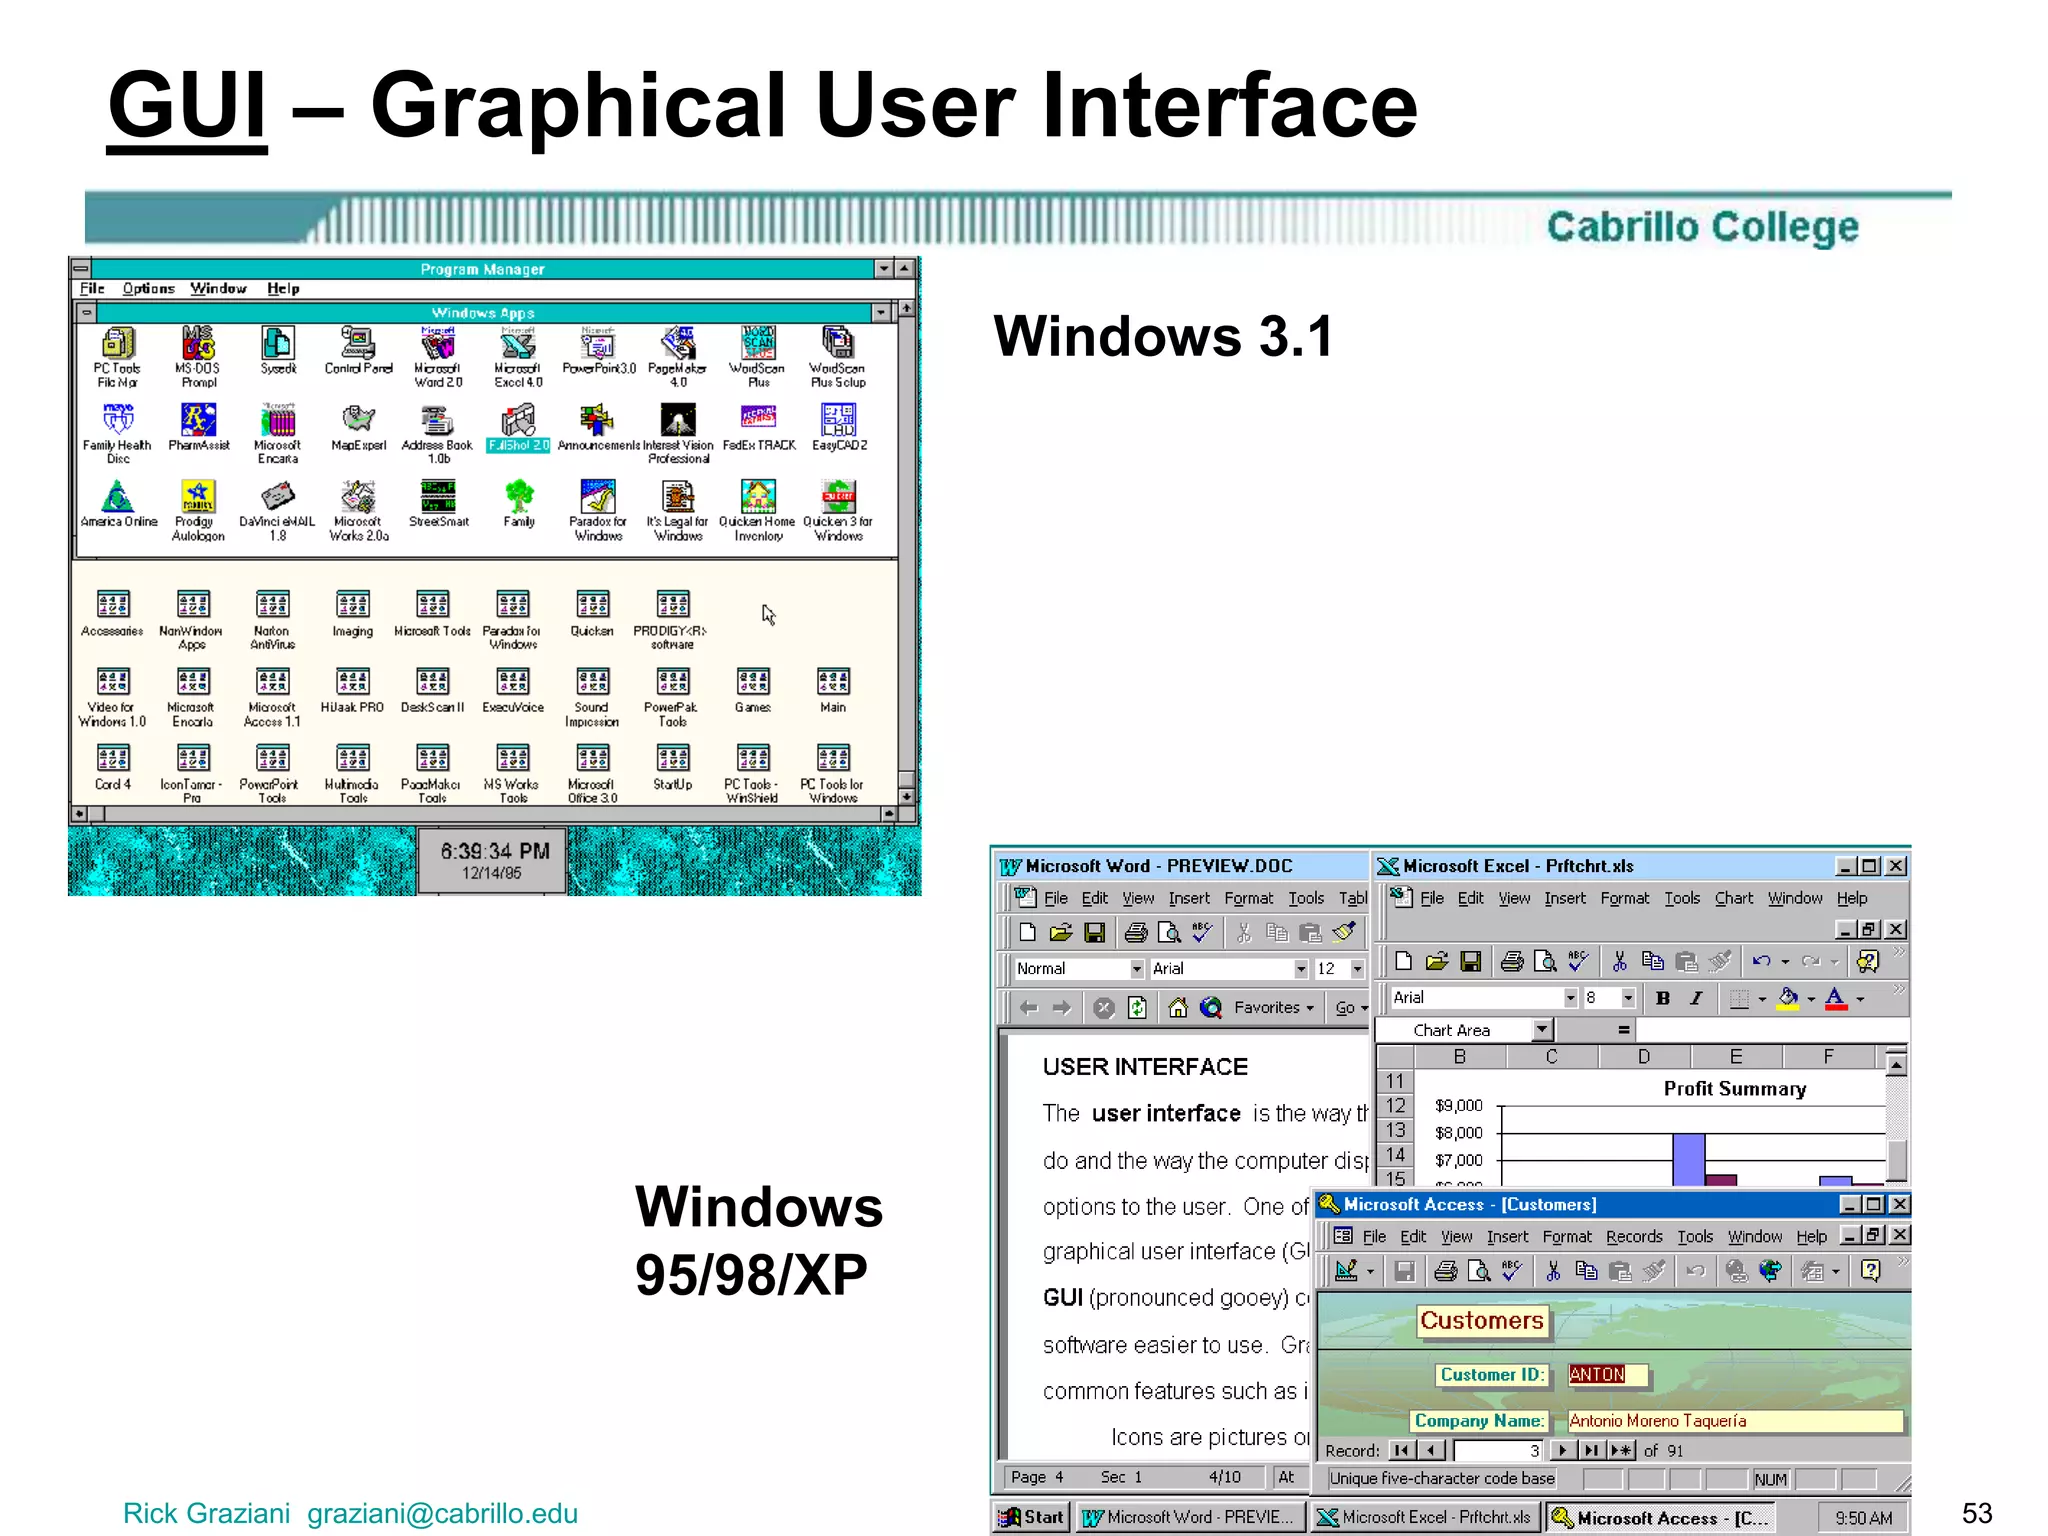Click Company Name field in Access form
The width and height of the screenshot is (2048, 1536).
1734,1421
